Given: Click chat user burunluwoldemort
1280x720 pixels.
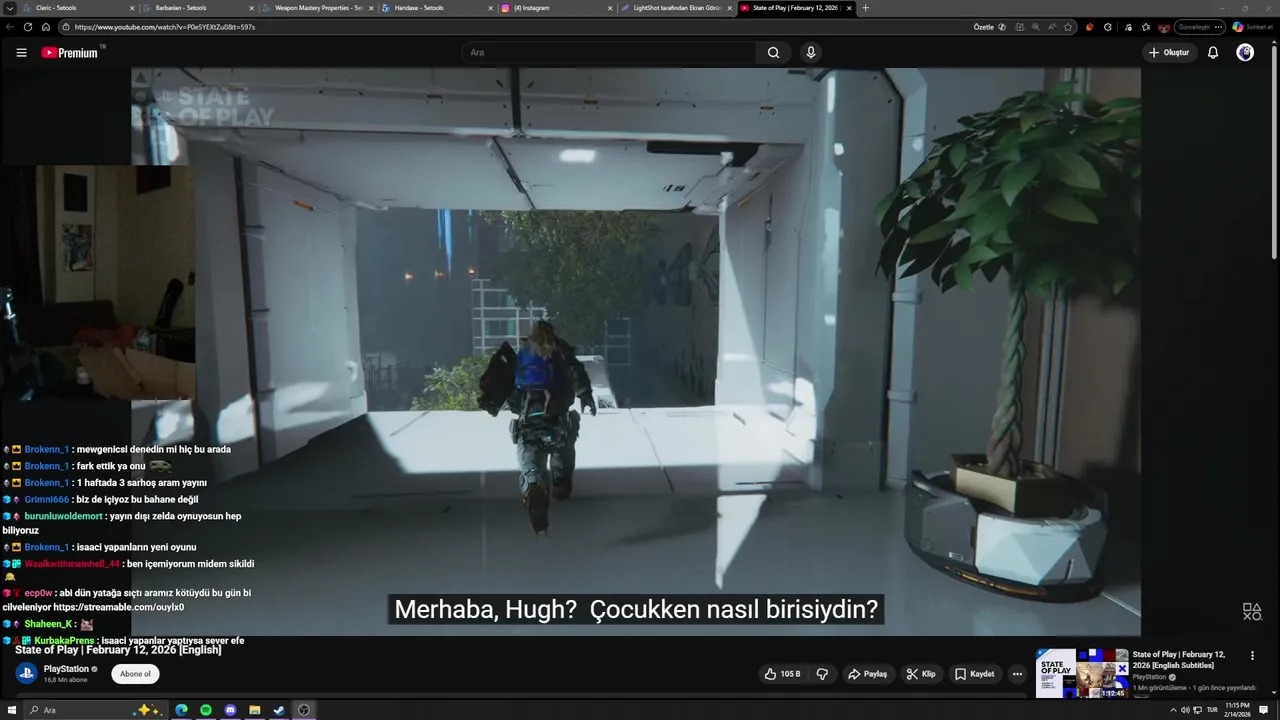Looking at the screenshot, I should 63,516.
